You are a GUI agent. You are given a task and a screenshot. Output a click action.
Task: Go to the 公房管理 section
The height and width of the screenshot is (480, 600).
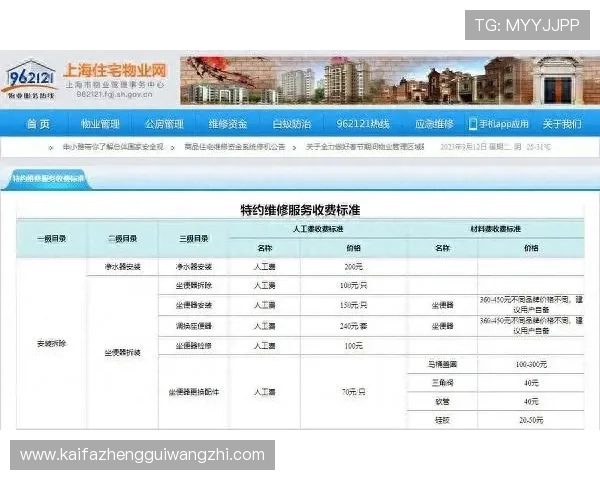click(164, 124)
